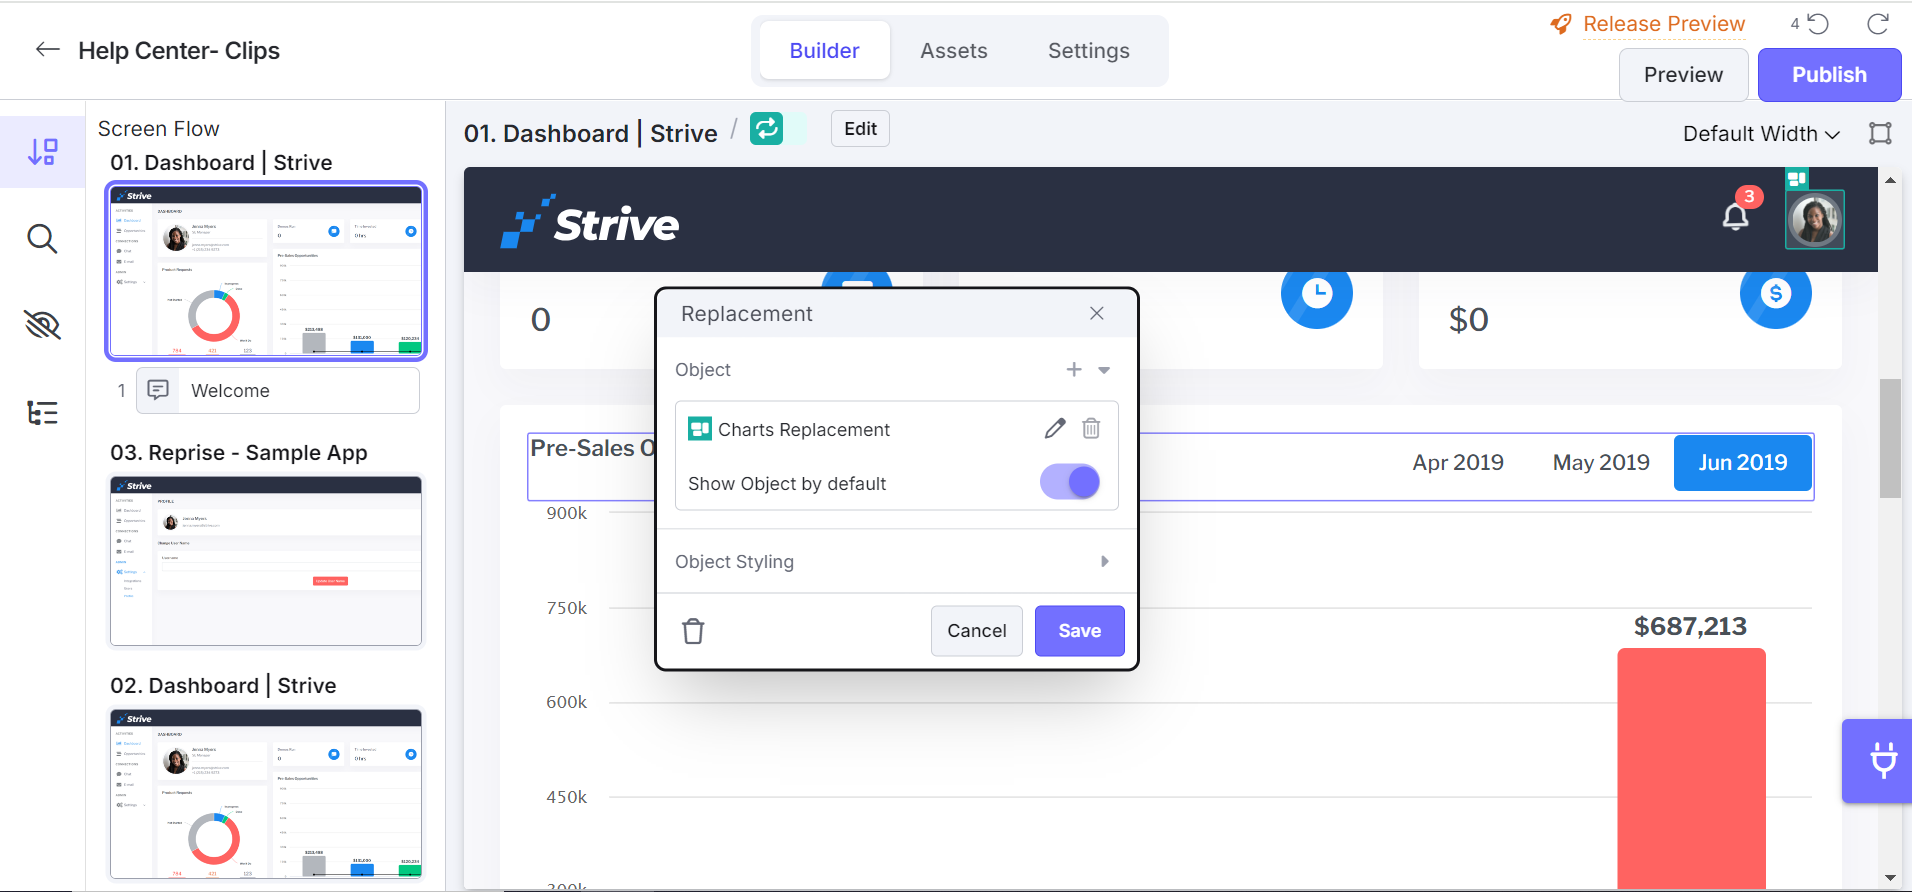This screenshot has width=1912, height=892.
Task: Undo the last change
Action: coord(1818,24)
